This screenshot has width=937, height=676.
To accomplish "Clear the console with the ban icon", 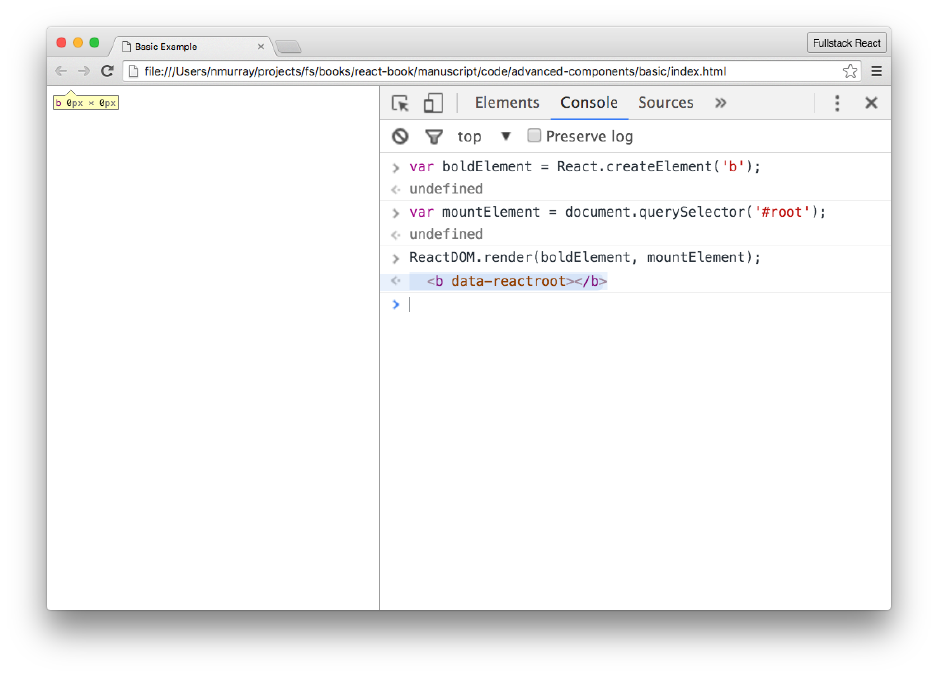I will [x=400, y=136].
